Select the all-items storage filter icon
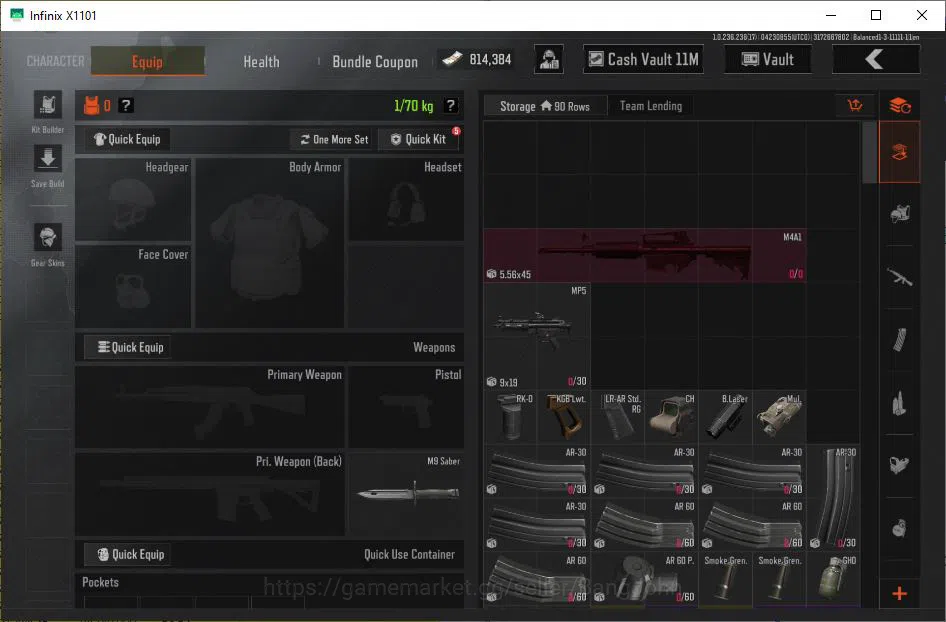The width and height of the screenshot is (946, 622). click(900, 152)
